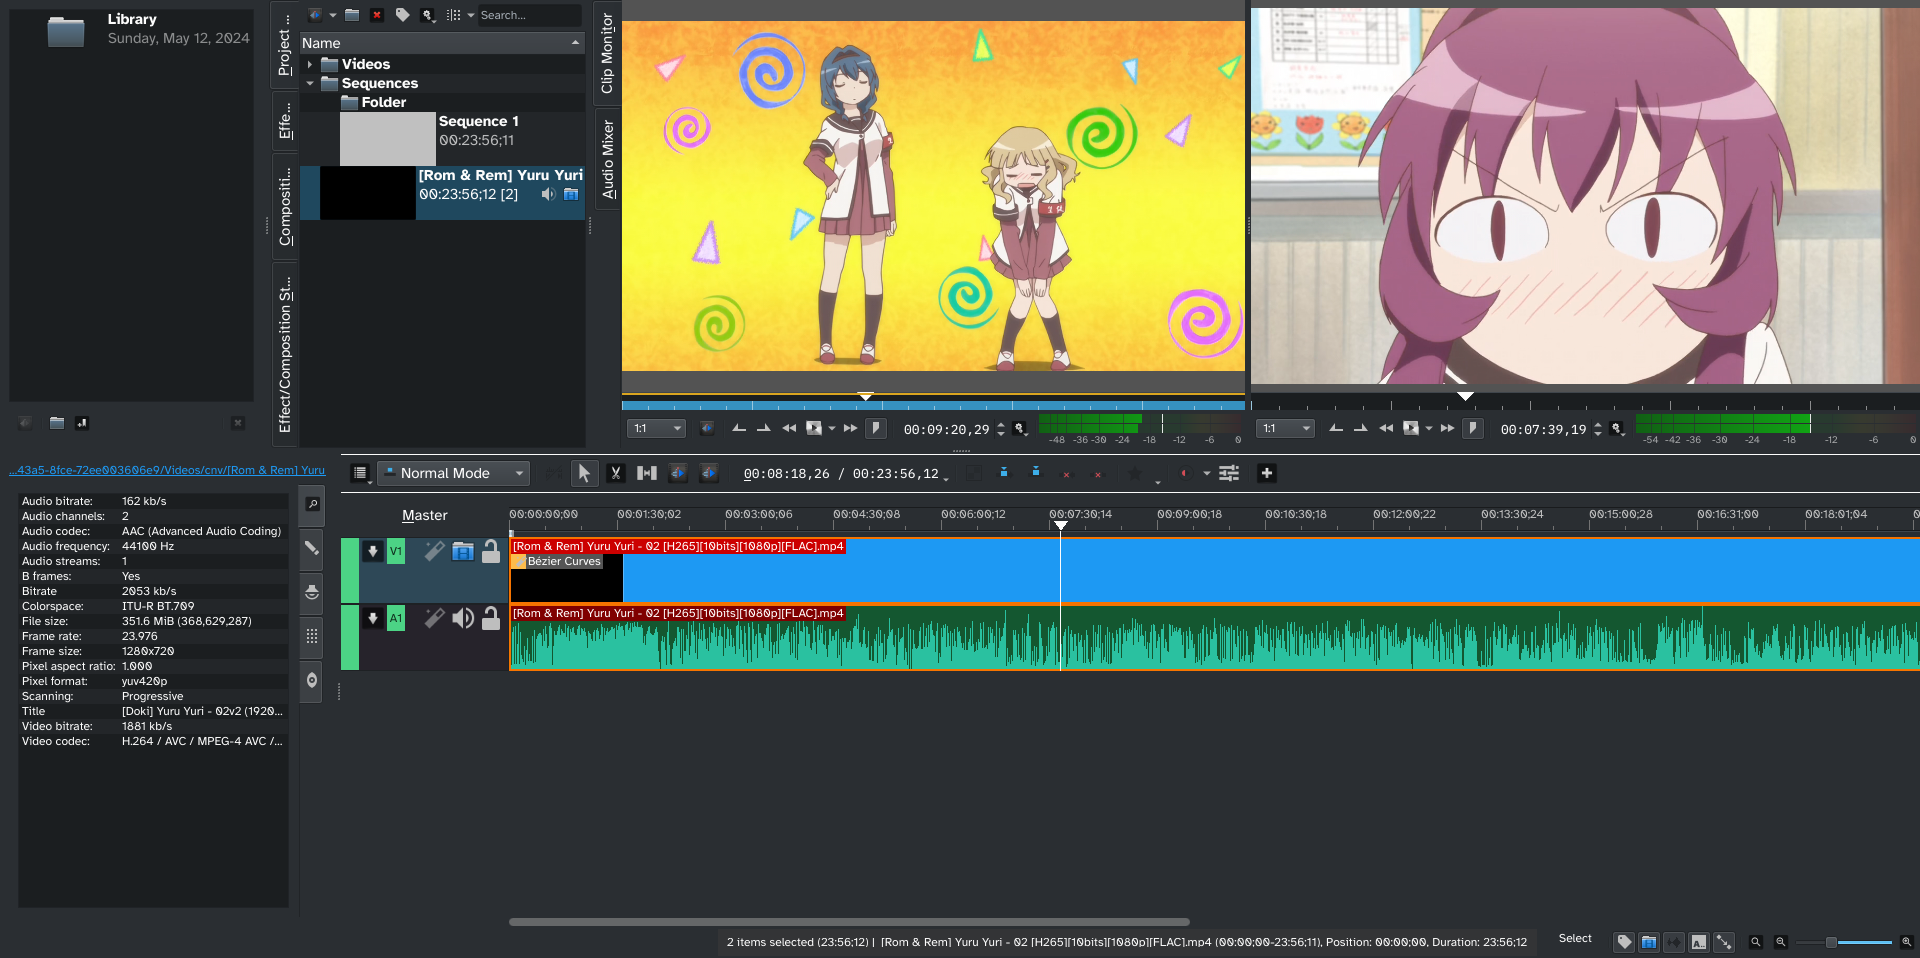This screenshot has height=958, width=1920.
Task: Switch to the Project Bin tab
Action: click(x=285, y=45)
